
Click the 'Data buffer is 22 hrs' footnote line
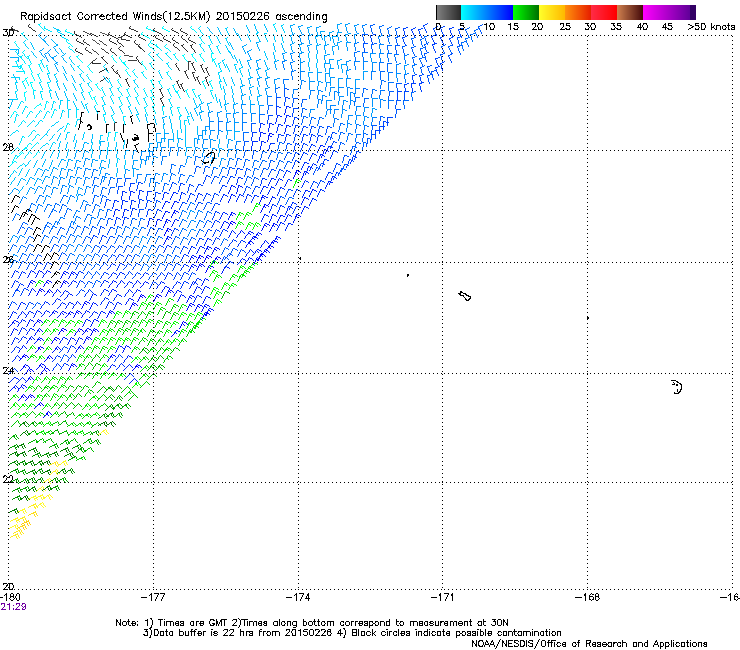coord(352,633)
